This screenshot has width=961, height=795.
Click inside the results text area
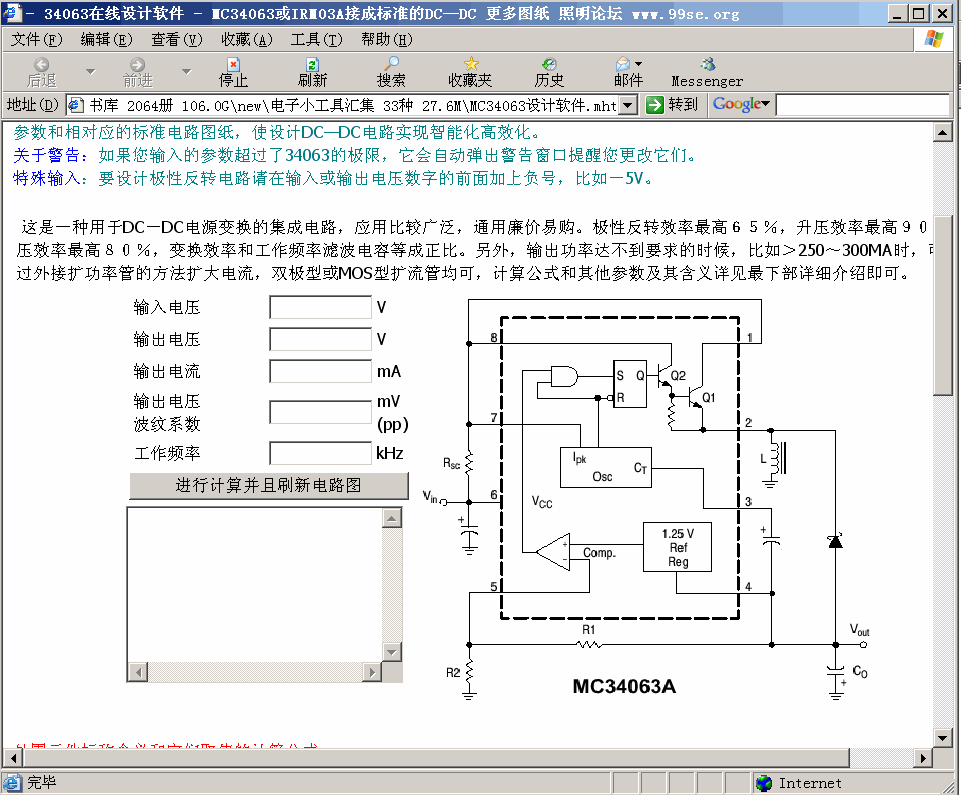[x=254, y=584]
